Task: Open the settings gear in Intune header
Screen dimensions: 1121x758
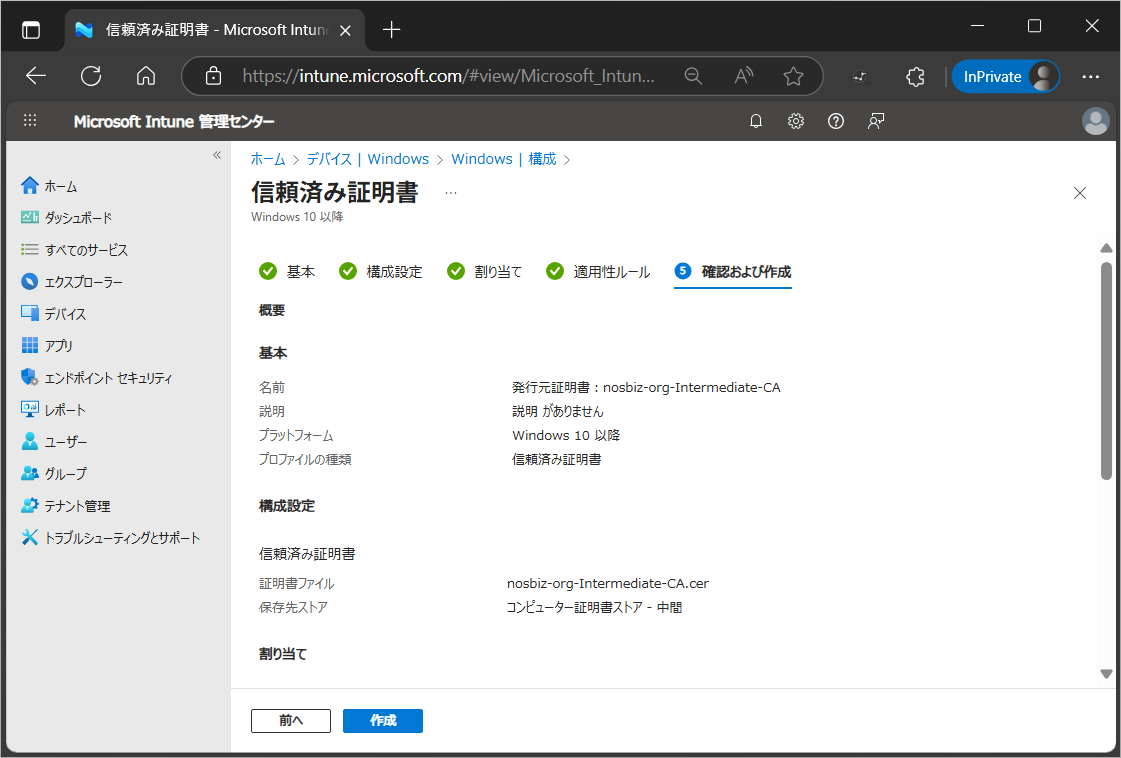Action: coord(796,121)
